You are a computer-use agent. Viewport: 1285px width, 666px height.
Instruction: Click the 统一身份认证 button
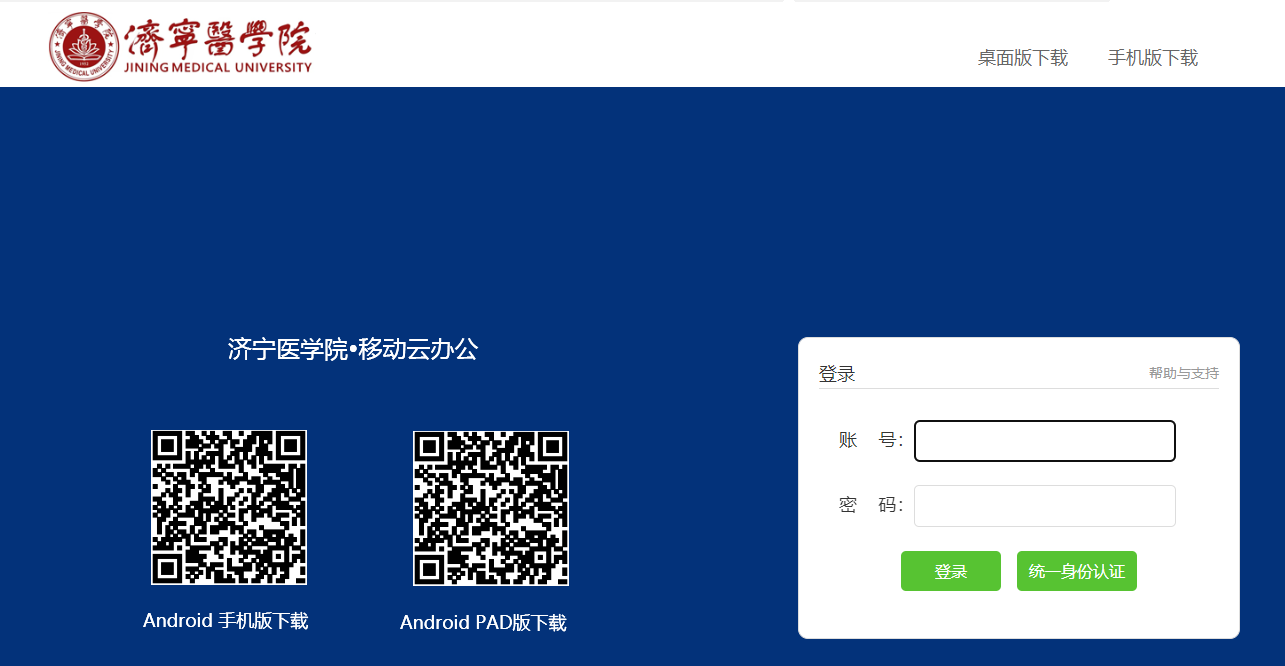point(1077,571)
